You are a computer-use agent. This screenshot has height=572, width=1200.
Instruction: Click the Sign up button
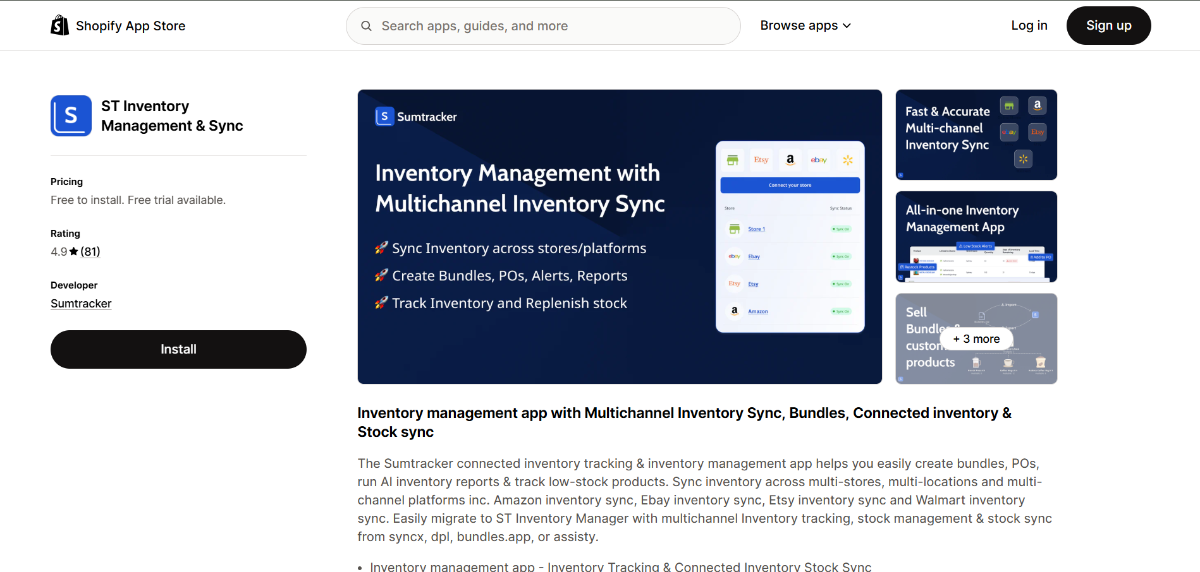1109,26
